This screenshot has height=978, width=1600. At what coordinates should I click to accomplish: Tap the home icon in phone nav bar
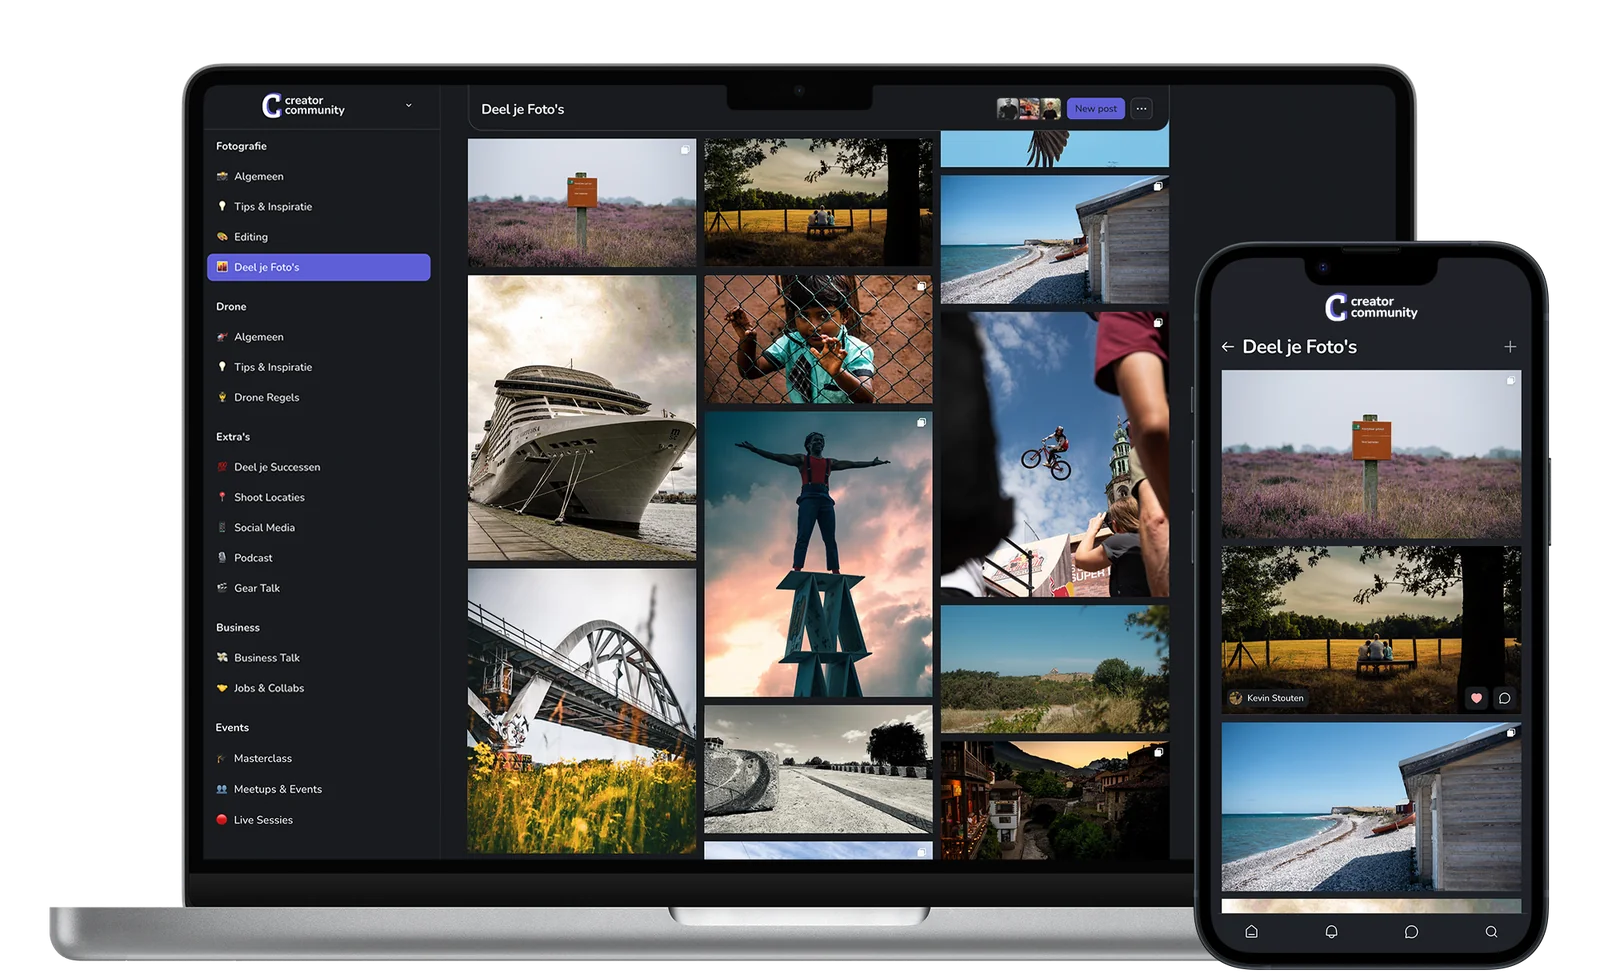point(1251,932)
